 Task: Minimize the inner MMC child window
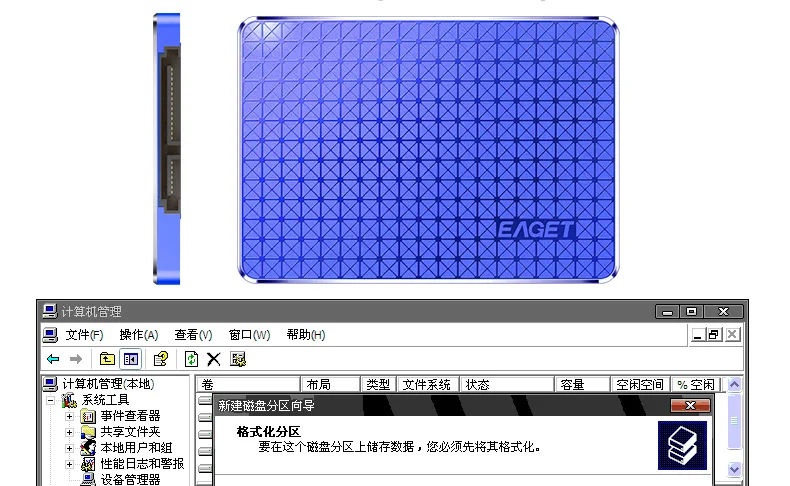(x=698, y=335)
